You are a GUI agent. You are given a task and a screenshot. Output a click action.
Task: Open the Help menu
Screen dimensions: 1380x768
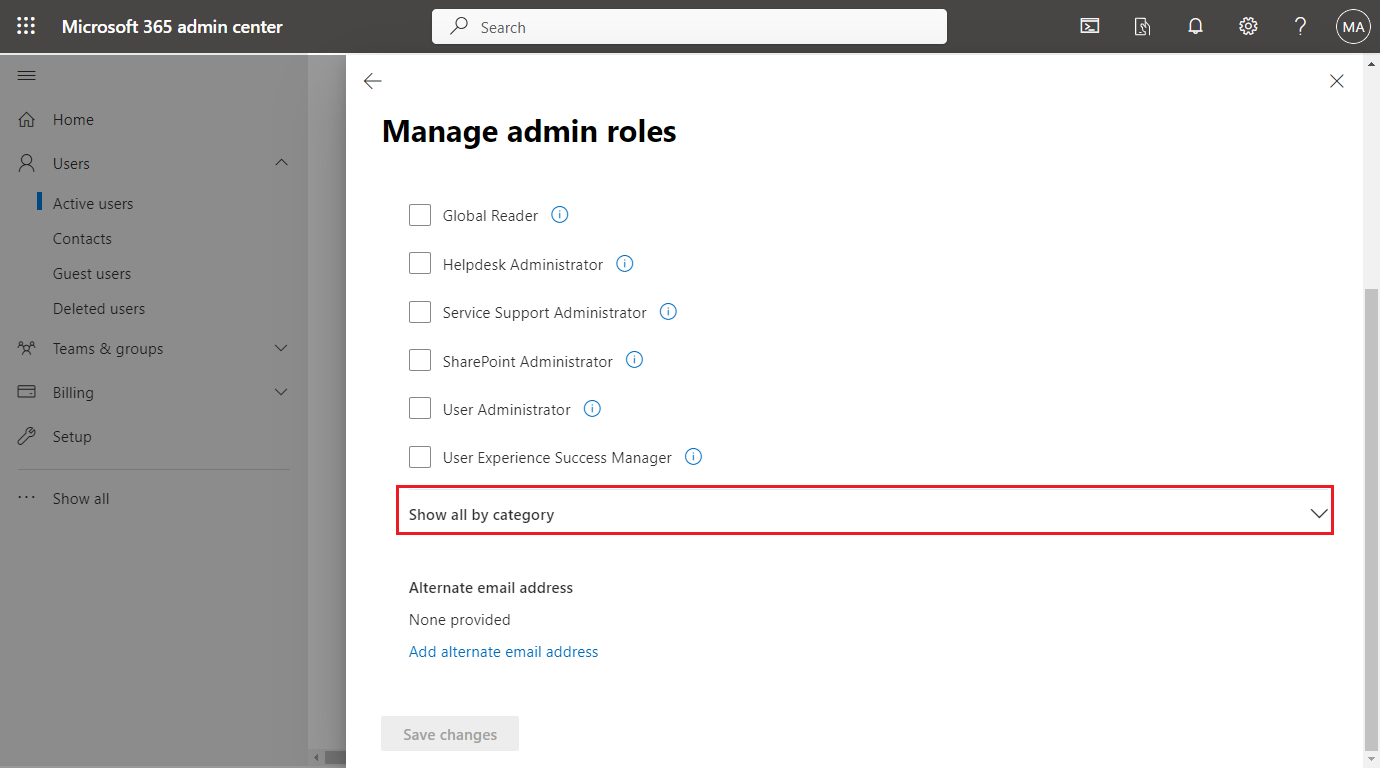click(1300, 26)
